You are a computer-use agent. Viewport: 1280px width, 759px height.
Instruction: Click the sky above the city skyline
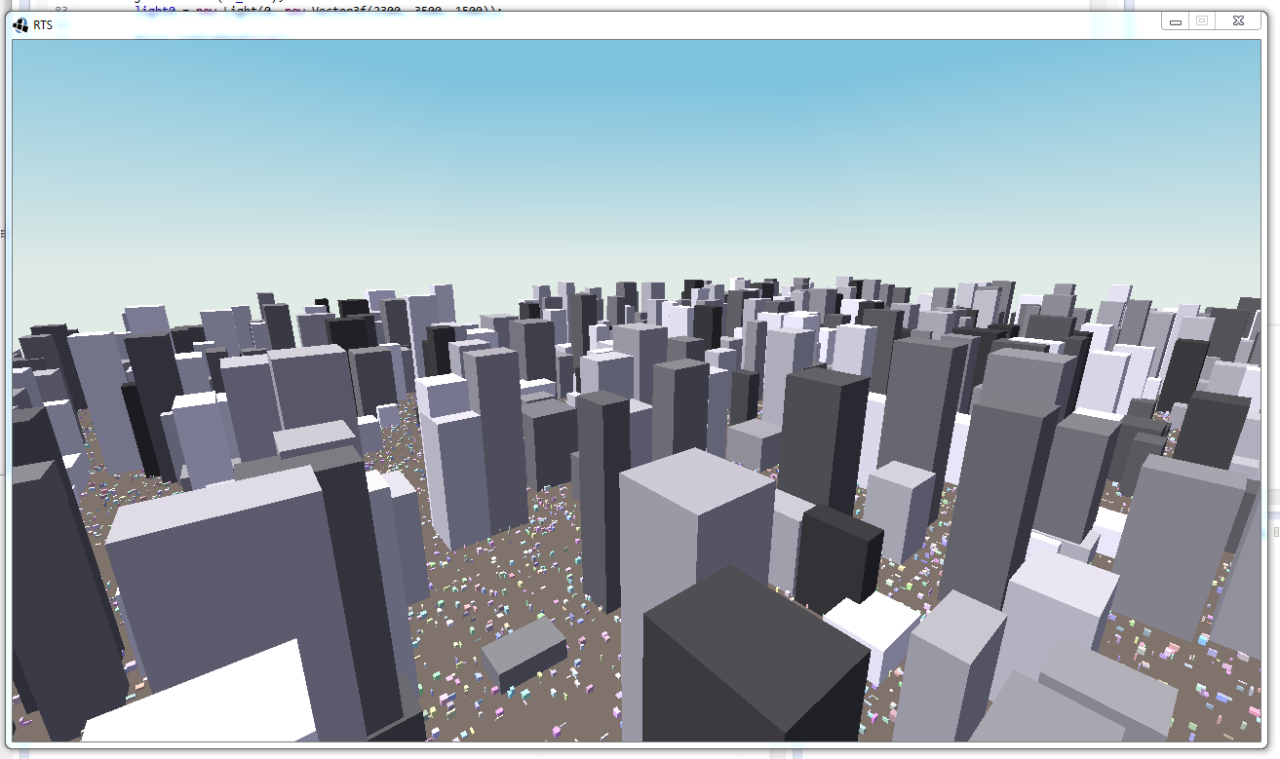click(x=640, y=150)
